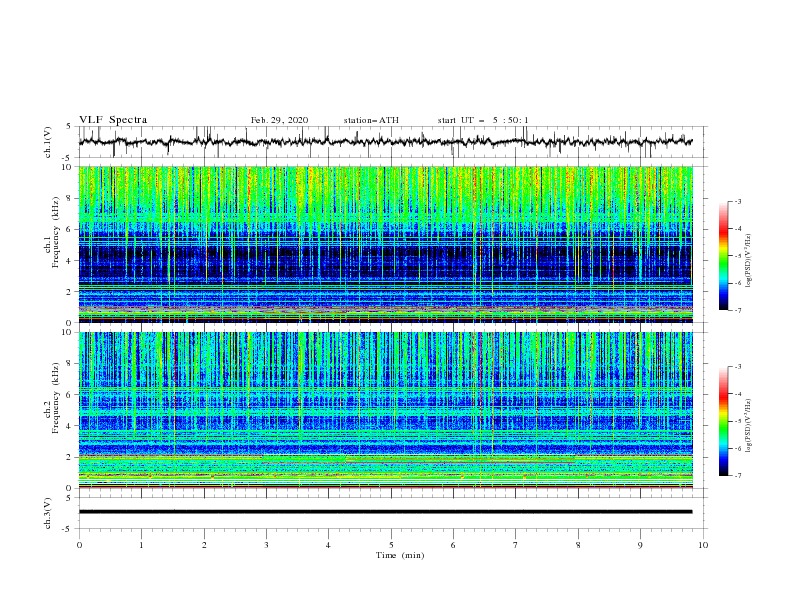The height and width of the screenshot is (612, 792).
Task: Click the "6" minute label on the time axis
Action: click(453, 545)
